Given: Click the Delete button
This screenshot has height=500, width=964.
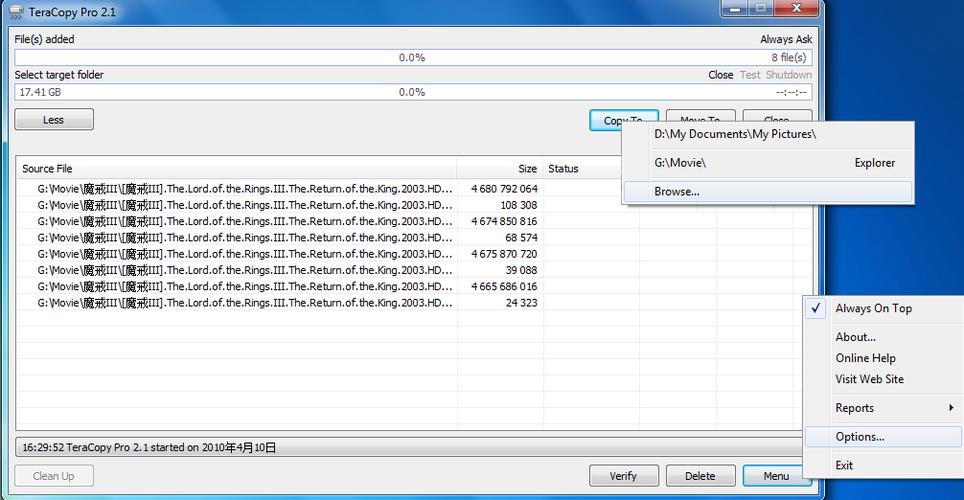Looking at the screenshot, I should click(700, 475).
